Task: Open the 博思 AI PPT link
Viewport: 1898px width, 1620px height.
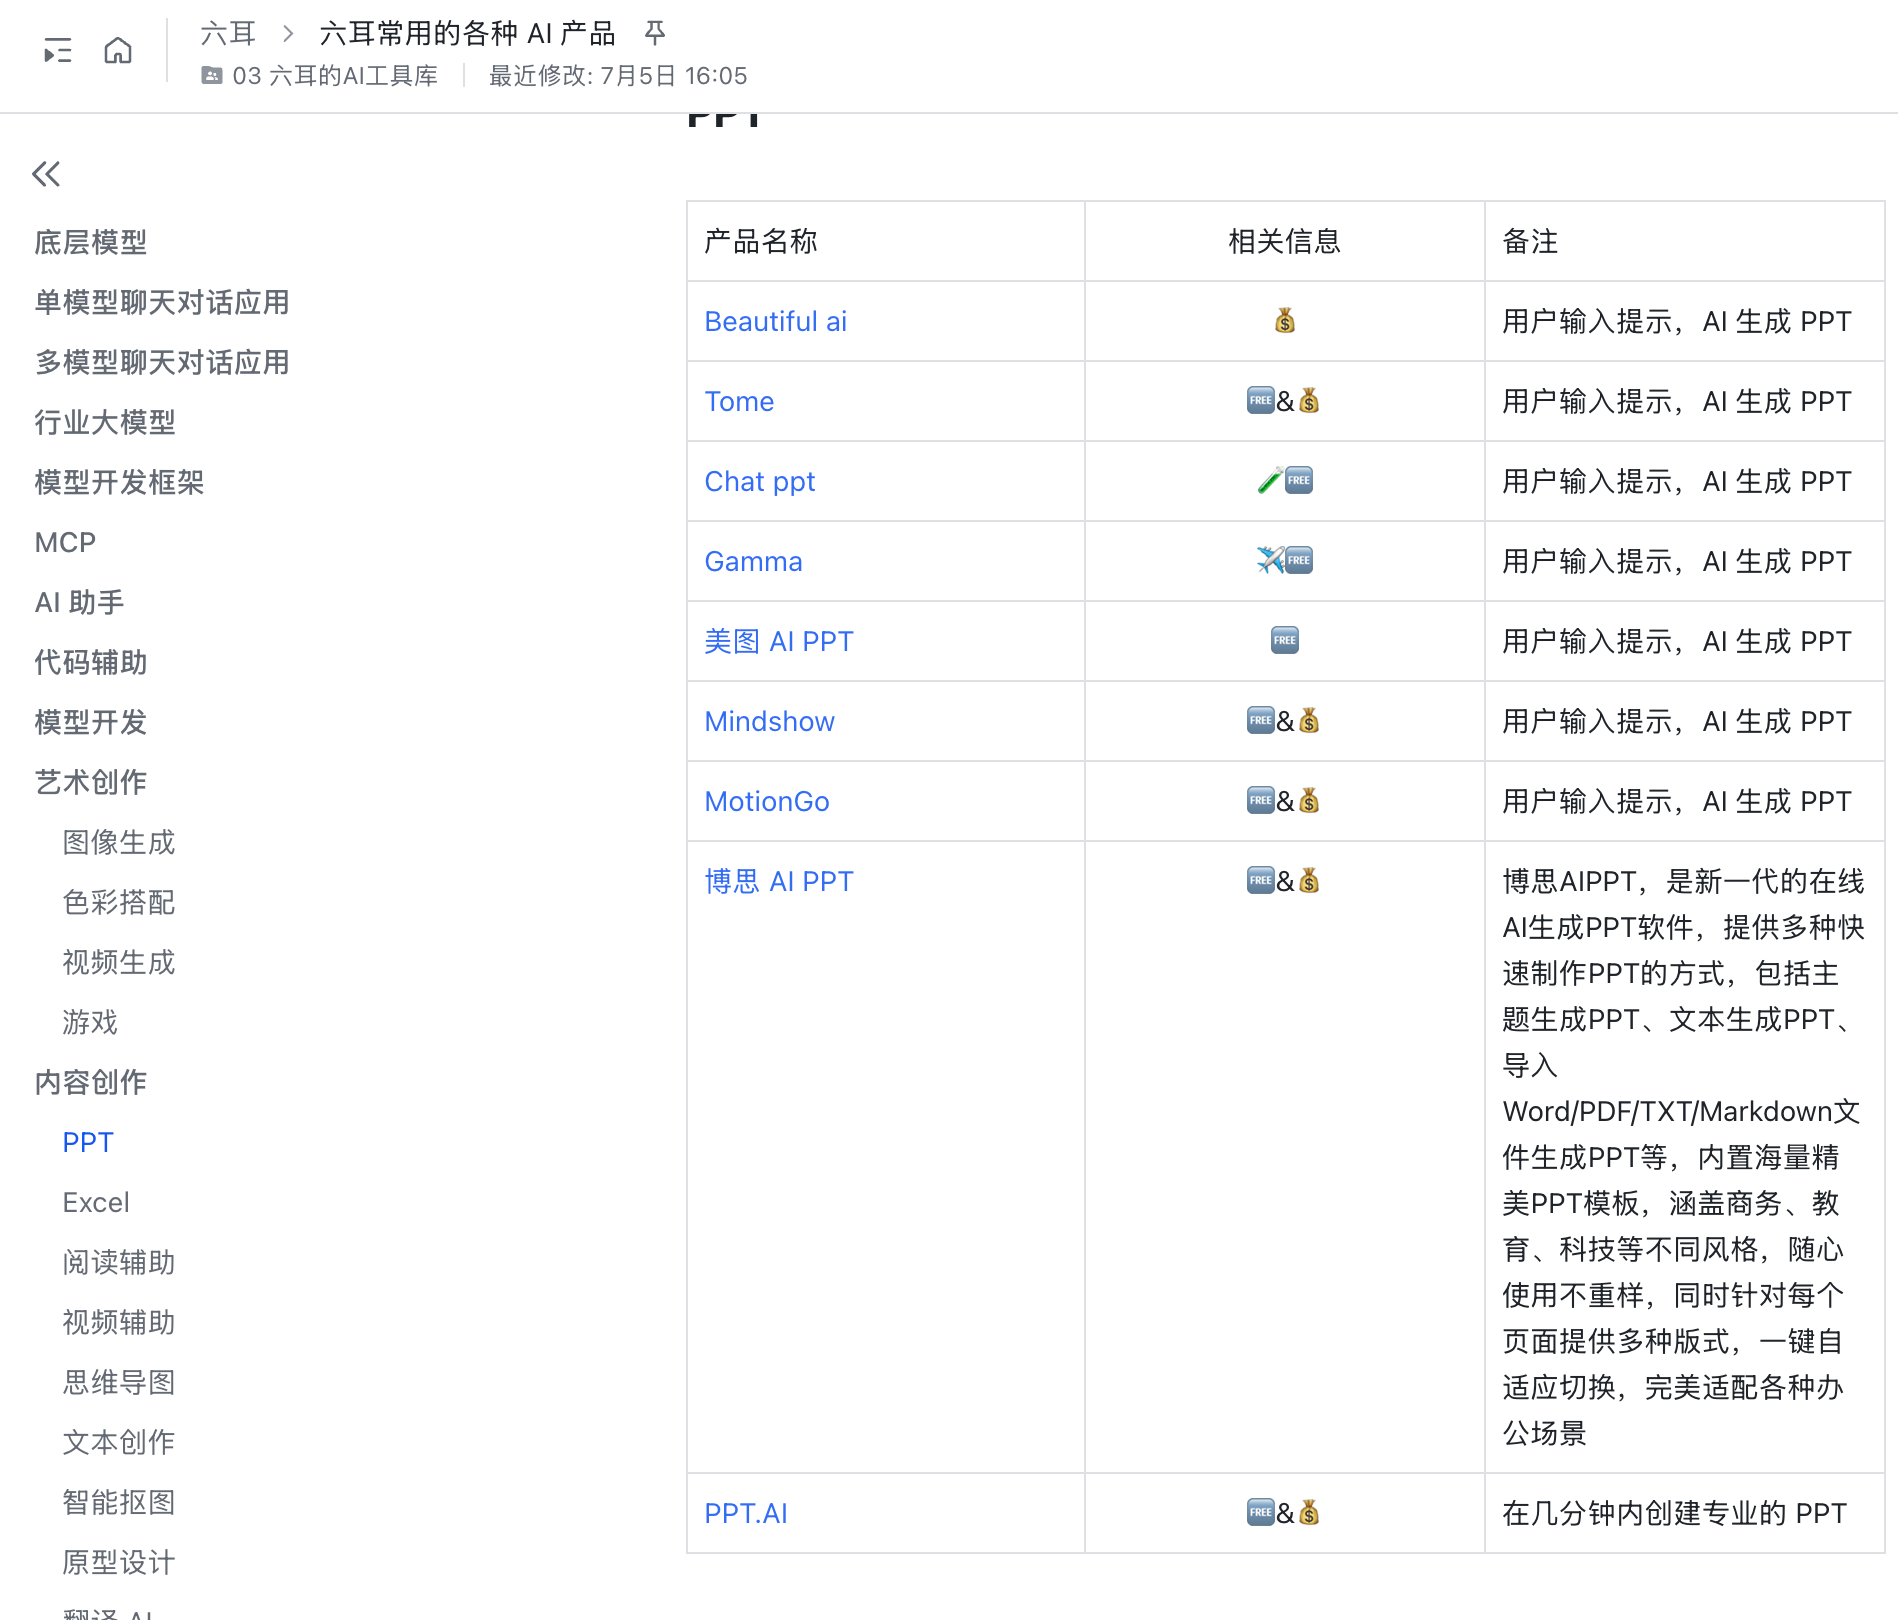Action: pyautogui.click(x=778, y=880)
